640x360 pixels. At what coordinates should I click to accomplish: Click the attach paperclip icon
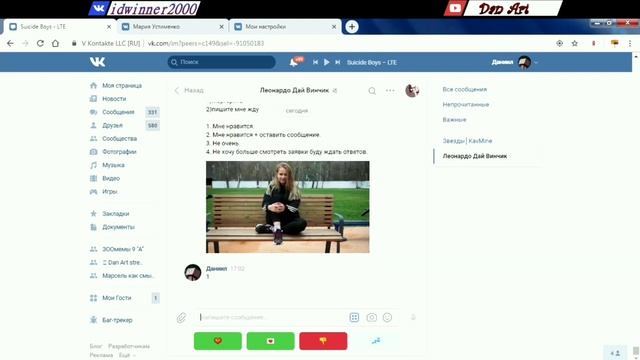pyautogui.click(x=181, y=318)
